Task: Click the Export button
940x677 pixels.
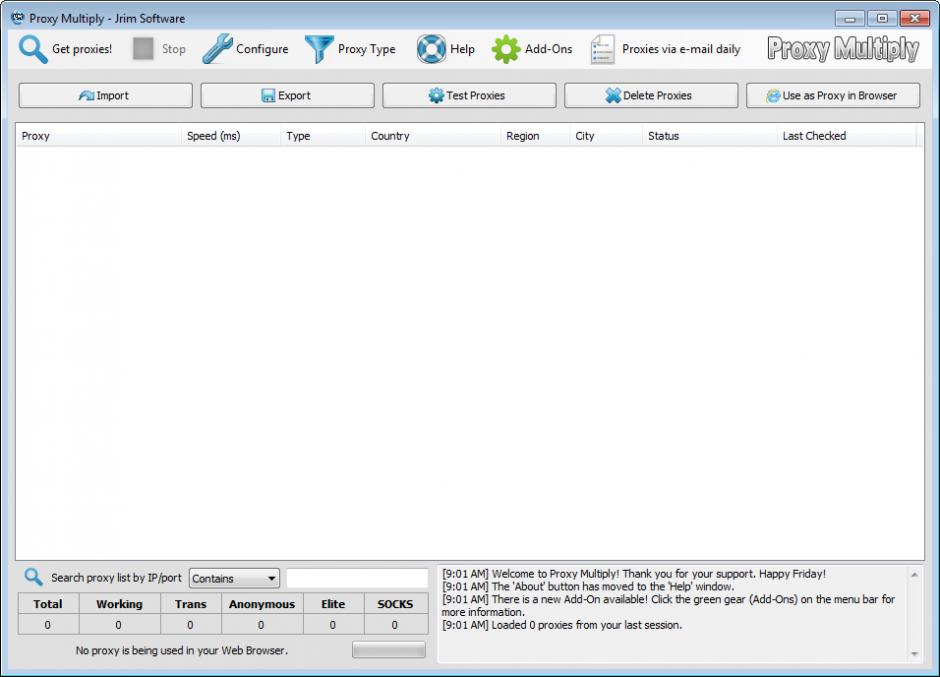Action: tap(287, 96)
